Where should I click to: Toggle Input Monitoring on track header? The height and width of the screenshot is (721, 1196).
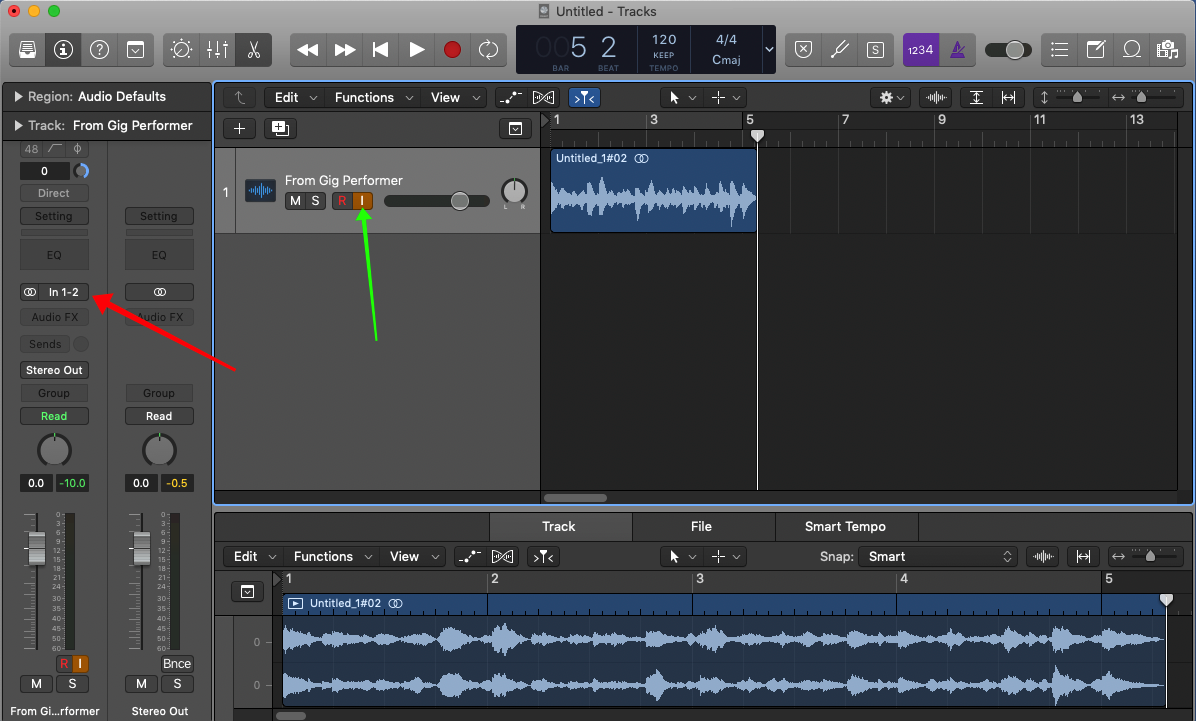(362, 201)
